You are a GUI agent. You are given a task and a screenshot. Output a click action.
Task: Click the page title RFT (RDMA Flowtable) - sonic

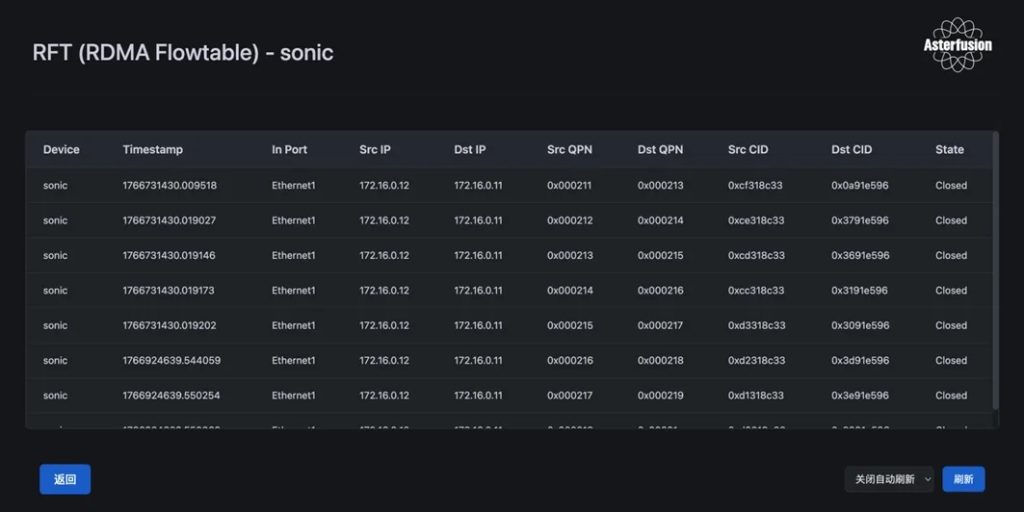183,53
